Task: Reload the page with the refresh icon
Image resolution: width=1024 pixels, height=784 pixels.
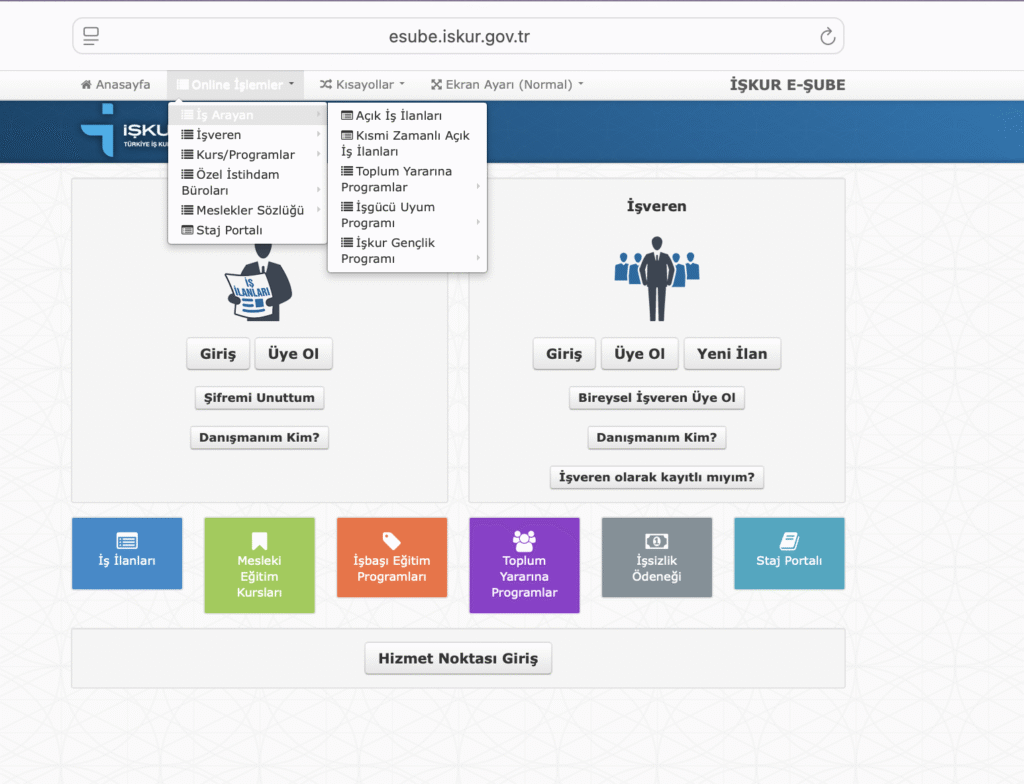Action: click(x=827, y=37)
